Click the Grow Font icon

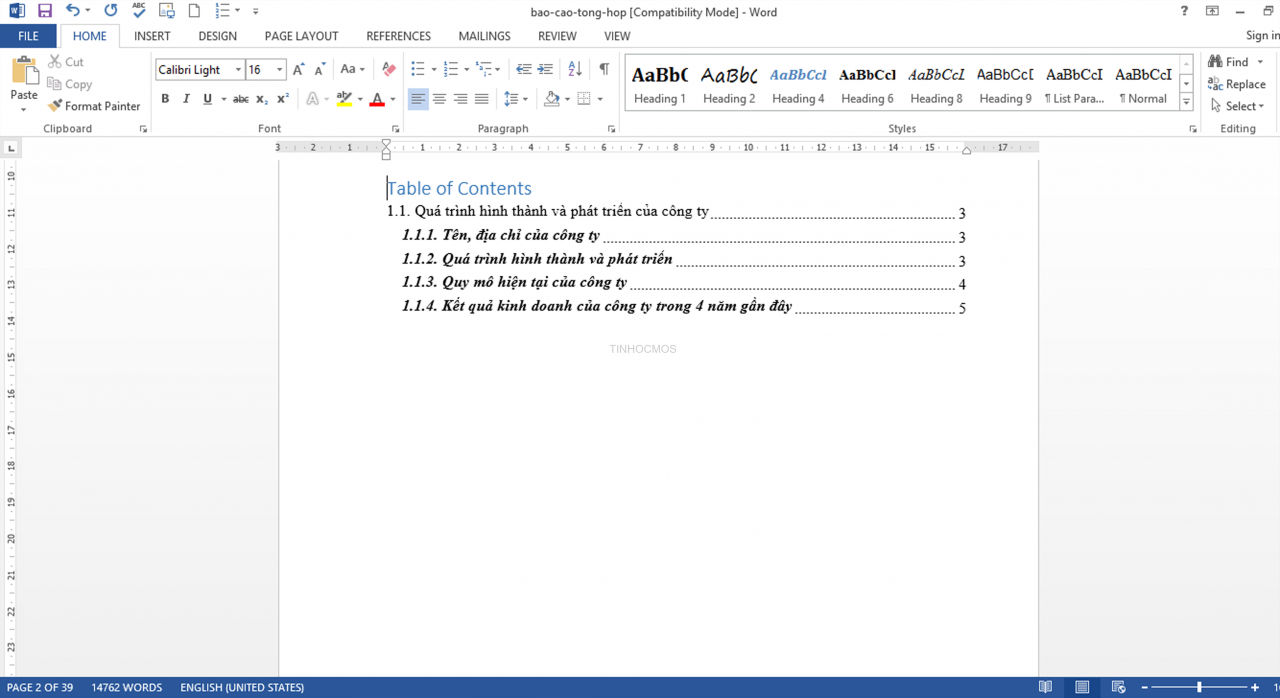(298, 69)
